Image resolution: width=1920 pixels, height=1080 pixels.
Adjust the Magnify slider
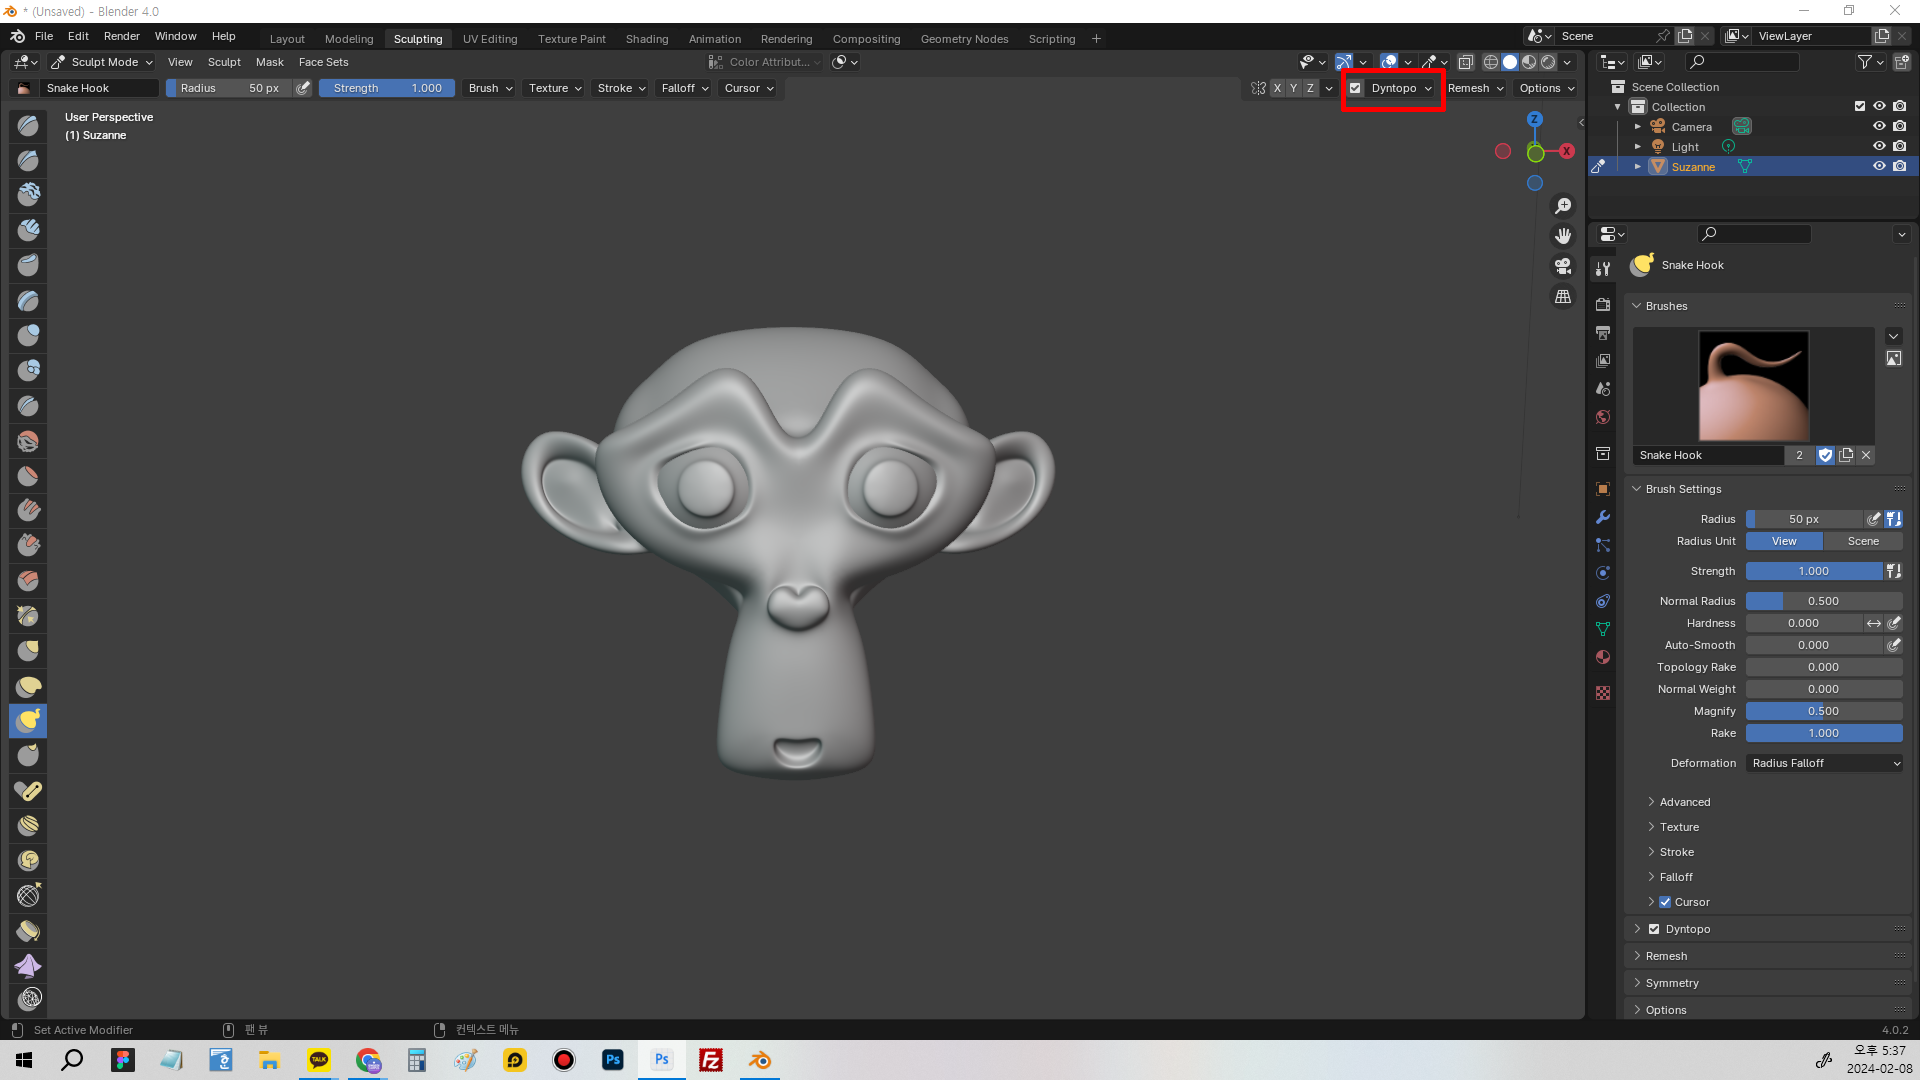pos(1824,711)
